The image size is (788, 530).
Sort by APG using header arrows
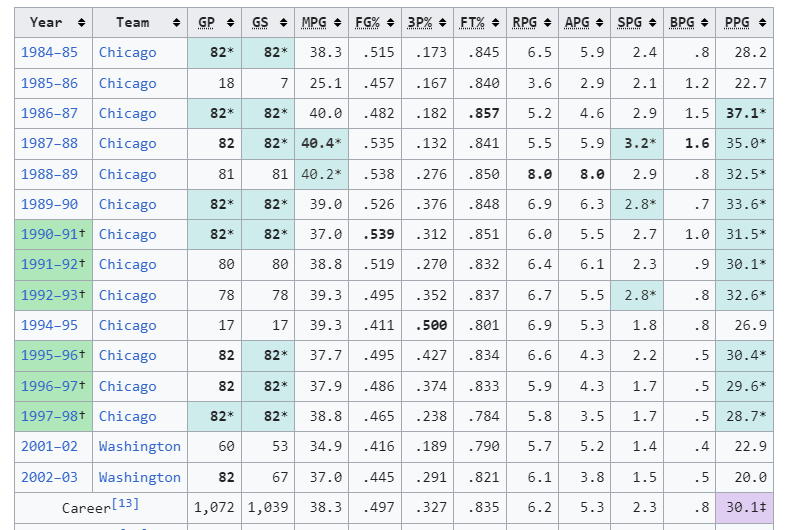tap(600, 23)
